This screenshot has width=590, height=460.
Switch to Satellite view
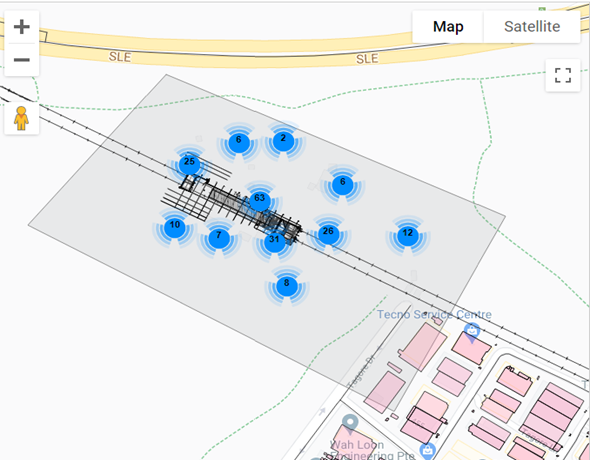[x=532, y=26]
